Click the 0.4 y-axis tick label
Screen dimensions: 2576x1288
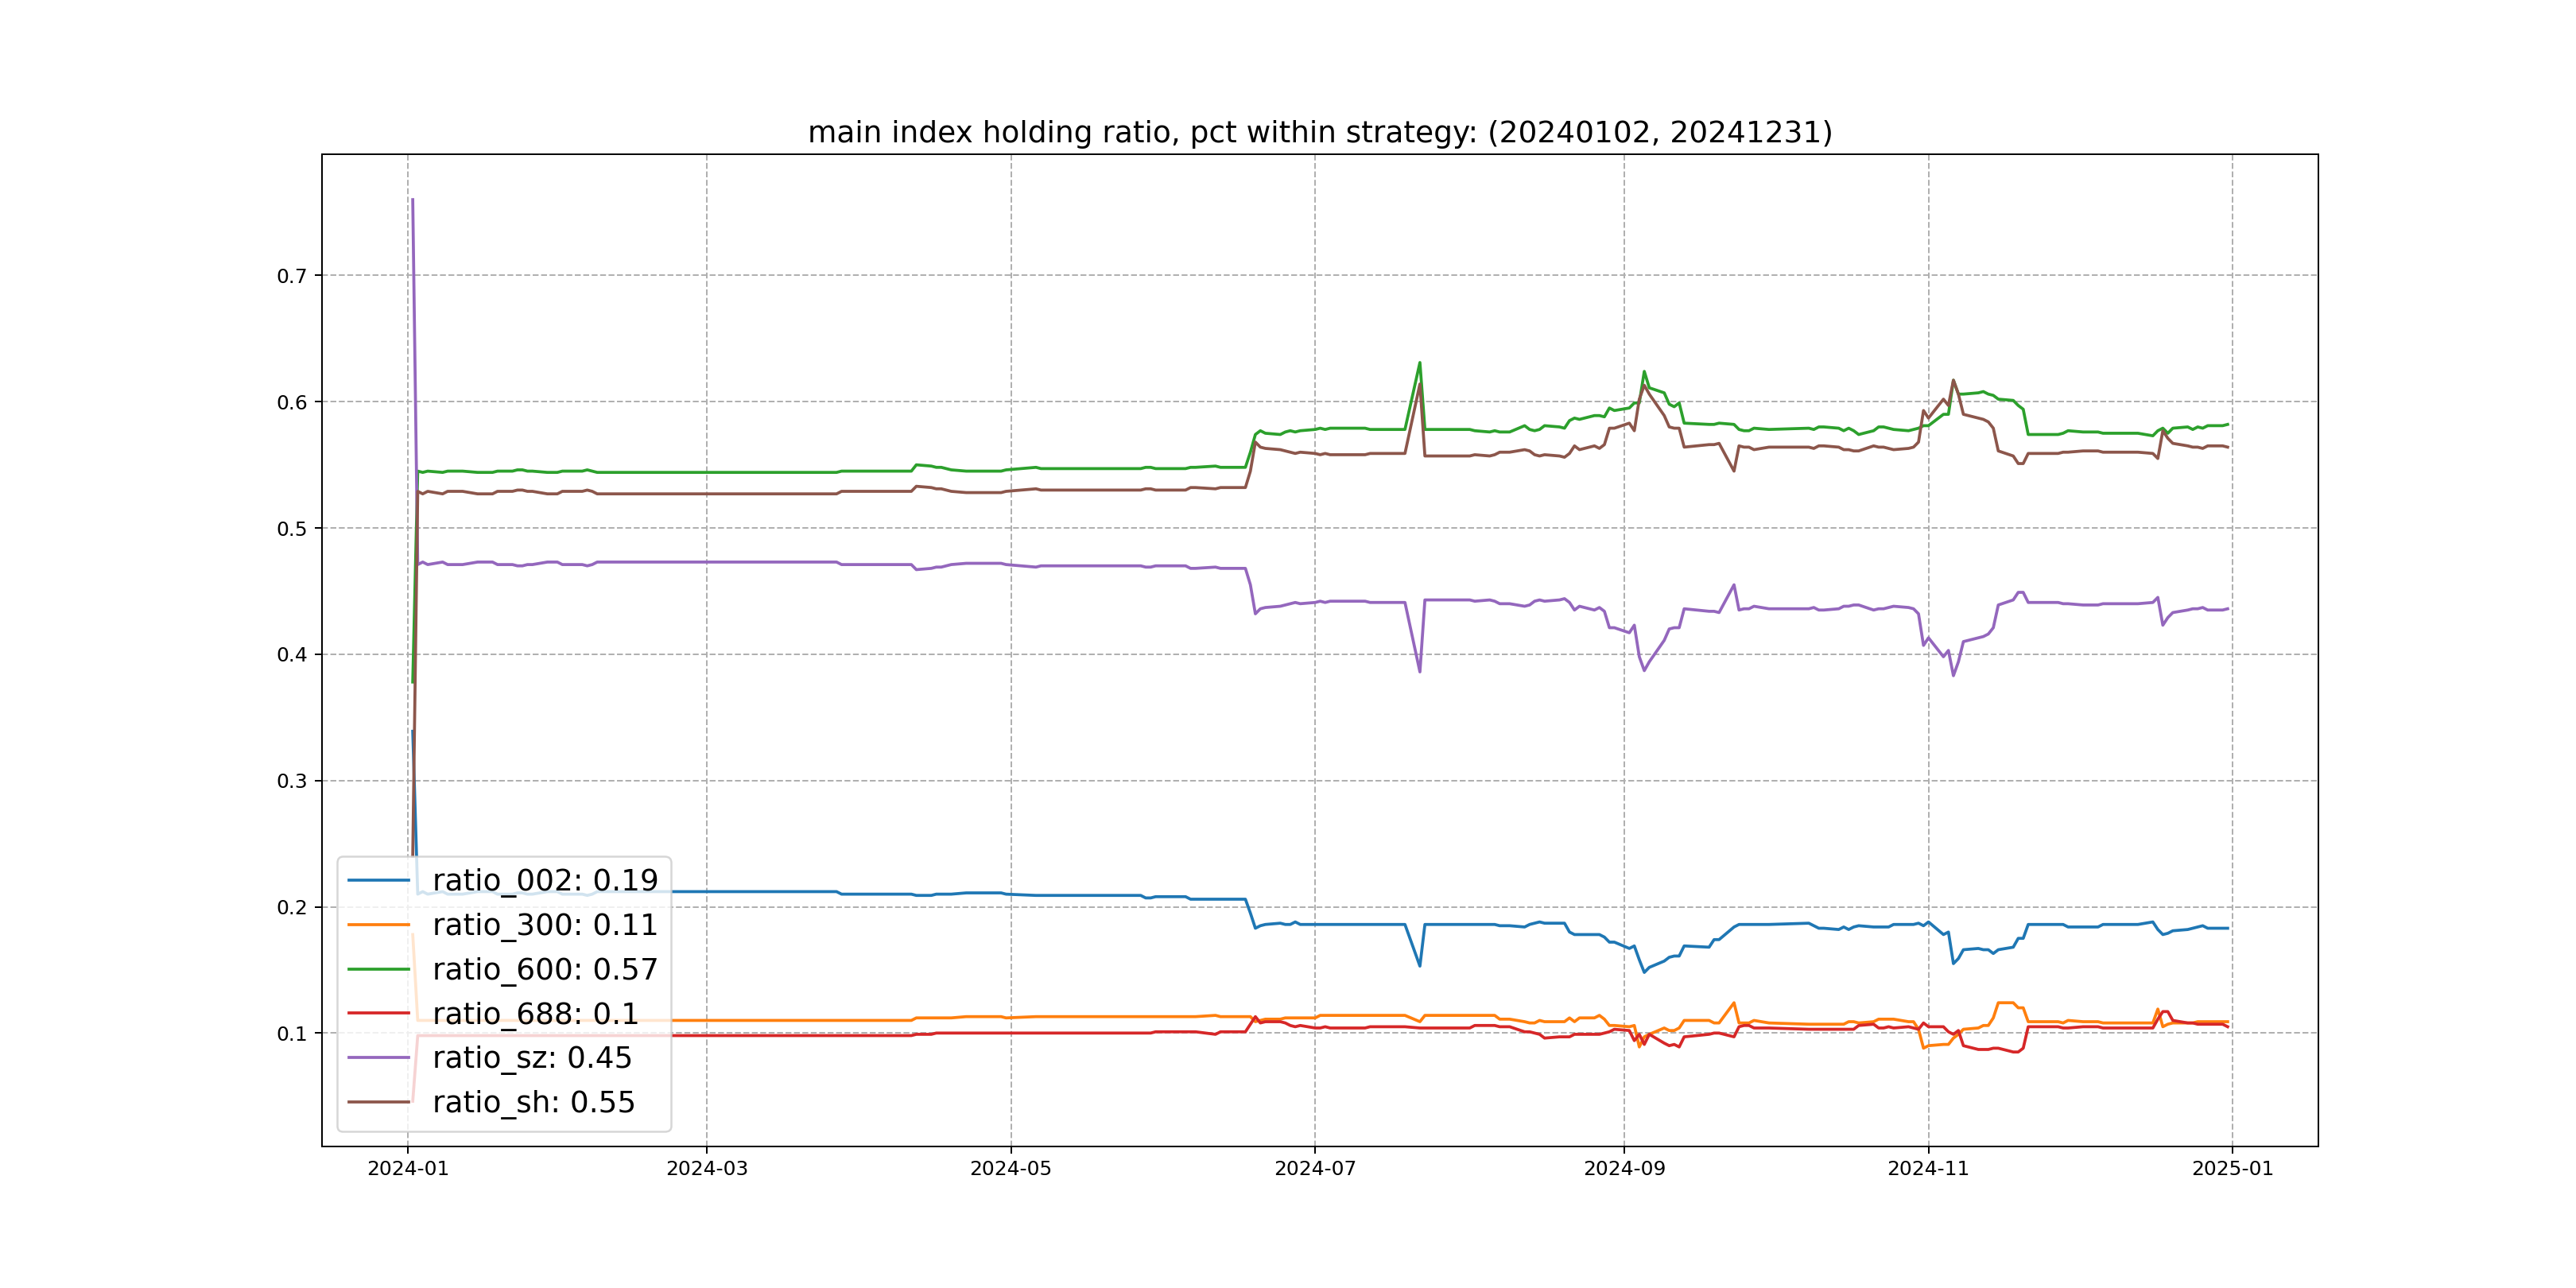click(292, 655)
